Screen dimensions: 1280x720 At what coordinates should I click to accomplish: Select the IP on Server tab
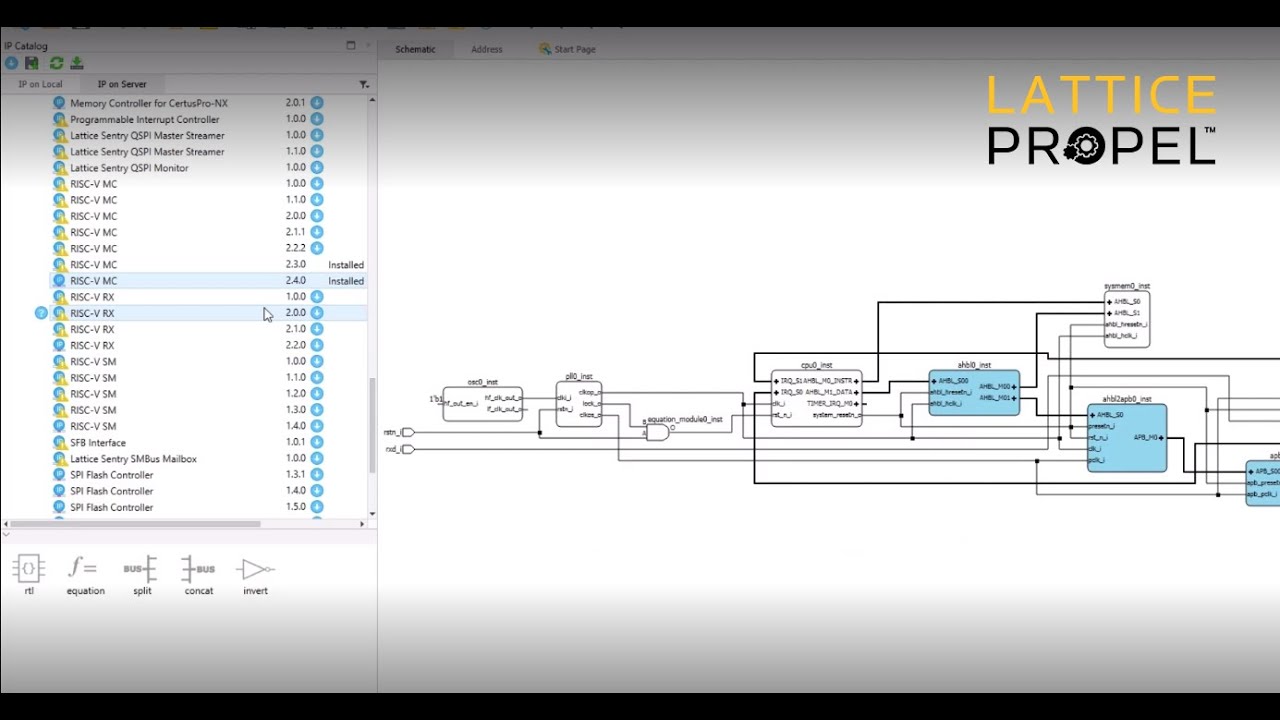[122, 84]
